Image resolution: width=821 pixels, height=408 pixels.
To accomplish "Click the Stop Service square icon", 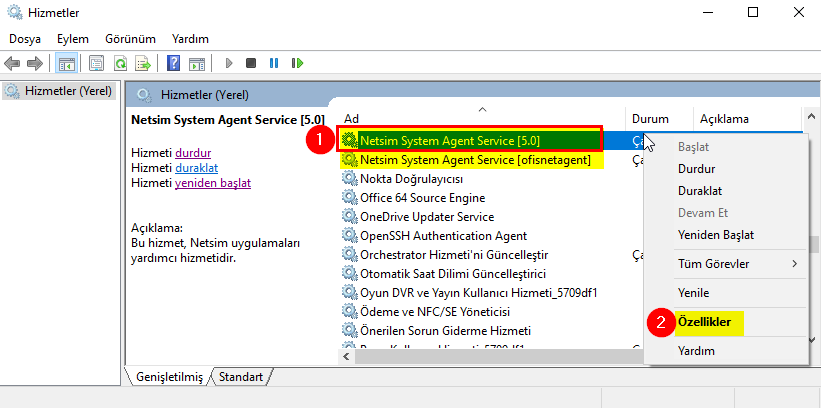I will pyautogui.click(x=251, y=64).
